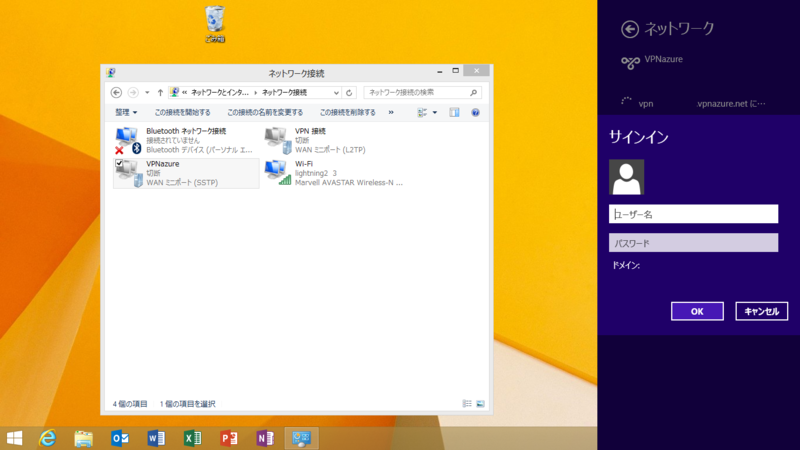This screenshot has height=450, width=800.
Task: Click この接続を開始する toolbar command
Action: tap(183, 112)
